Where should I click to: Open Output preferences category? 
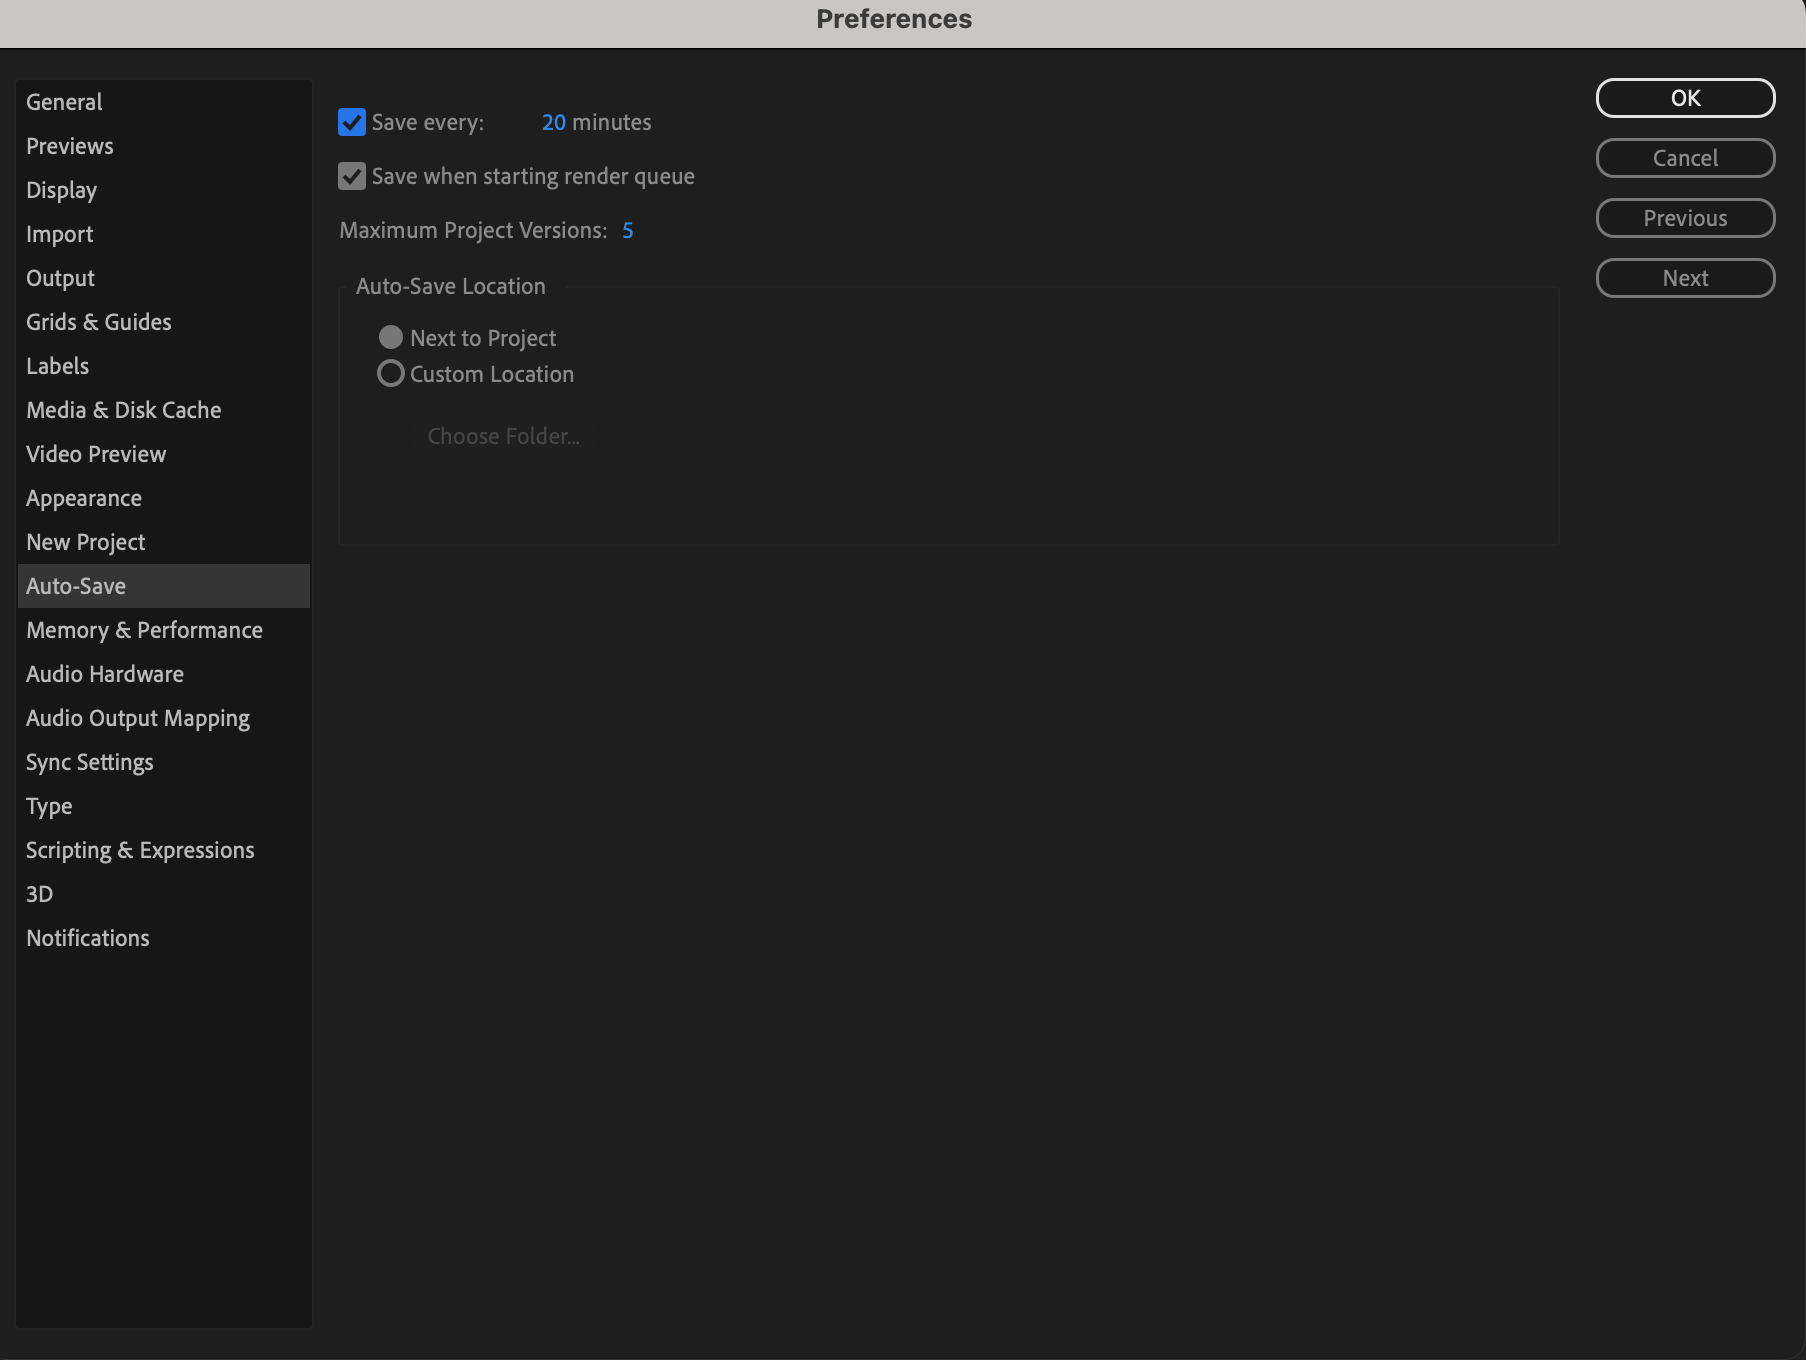pos(164,278)
